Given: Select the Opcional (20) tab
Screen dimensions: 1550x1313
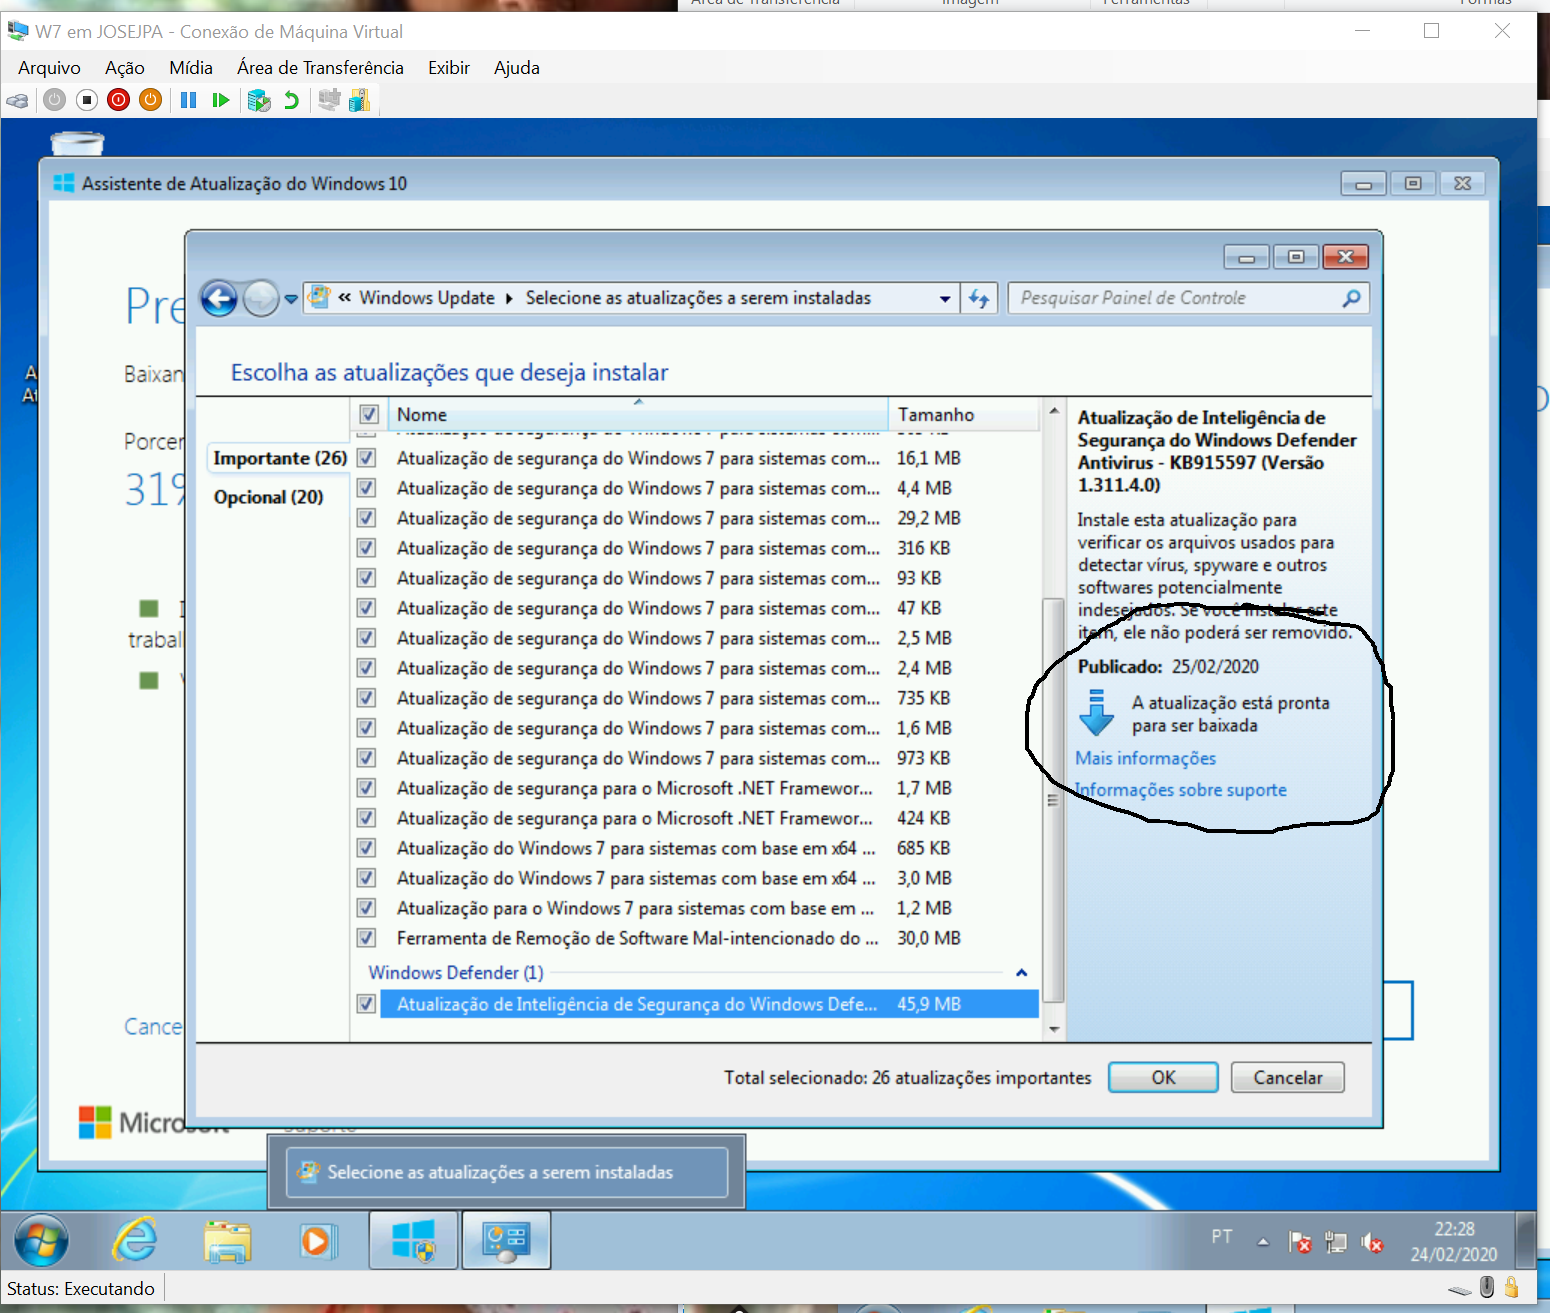Looking at the screenshot, I should coord(268,497).
